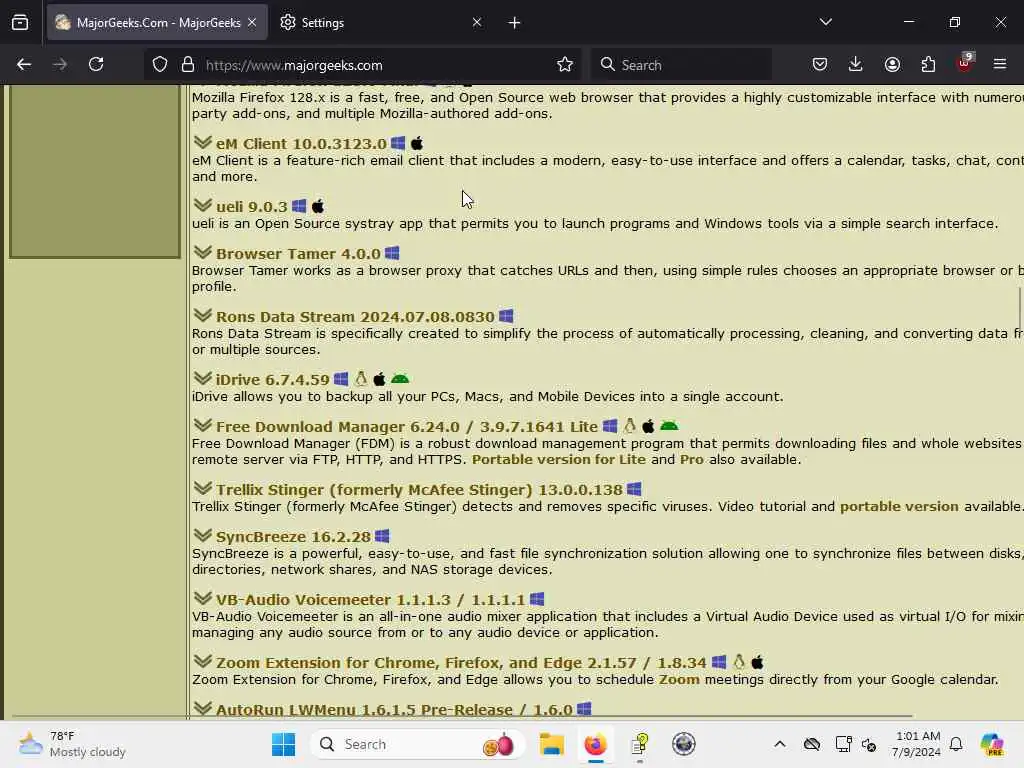Click the Linux penguin icon beside iDrive
The image size is (1024, 768).
point(361,379)
